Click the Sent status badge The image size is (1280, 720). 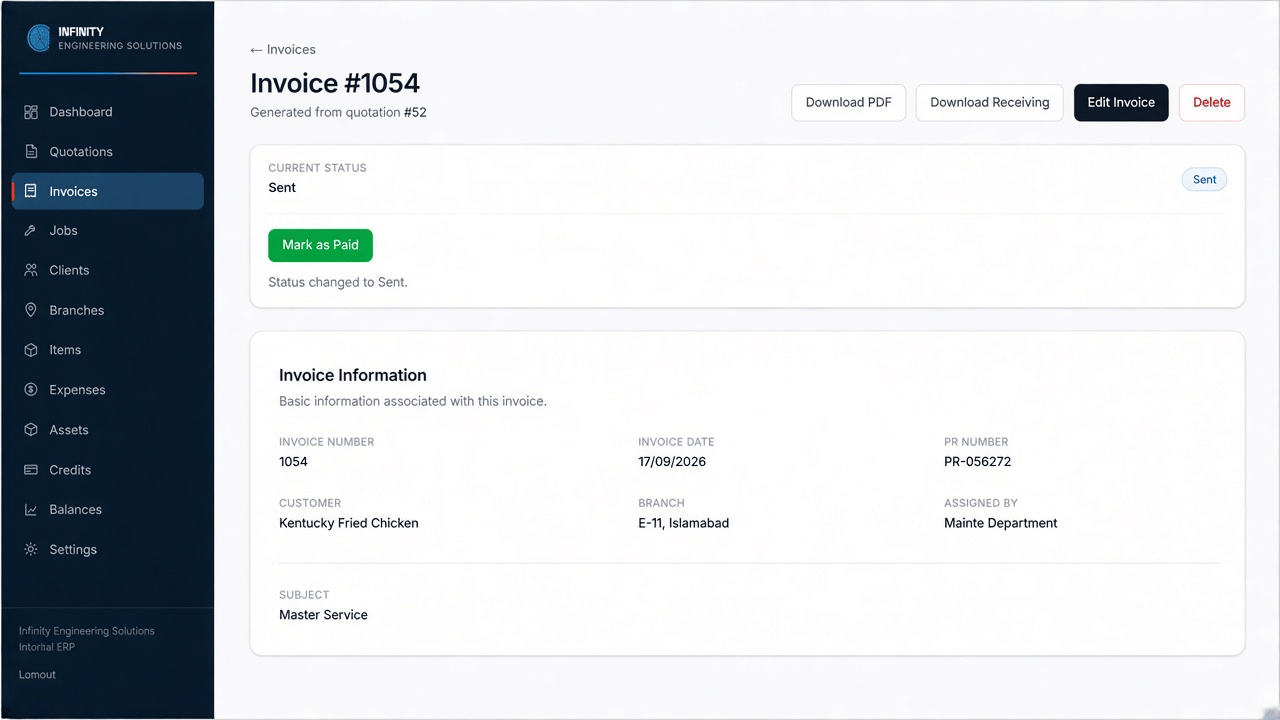[x=1204, y=180]
